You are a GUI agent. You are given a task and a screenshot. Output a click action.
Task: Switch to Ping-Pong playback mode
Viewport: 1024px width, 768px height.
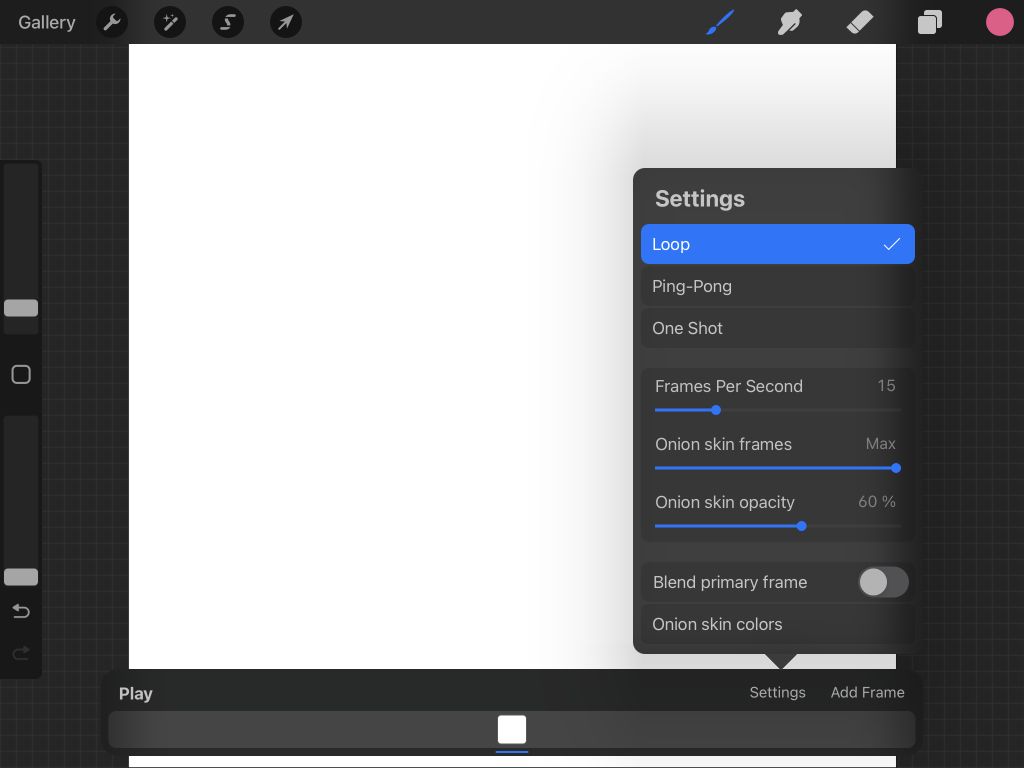(777, 286)
